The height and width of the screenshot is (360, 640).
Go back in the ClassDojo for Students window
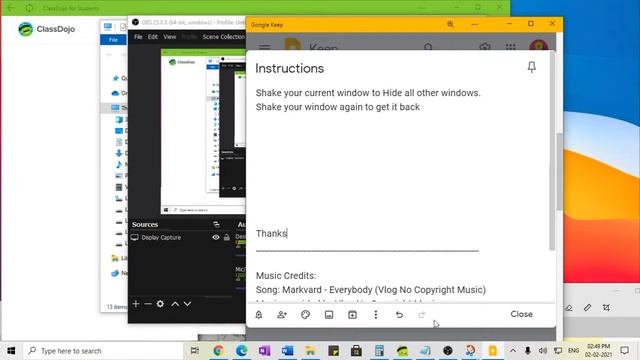tap(10, 8)
